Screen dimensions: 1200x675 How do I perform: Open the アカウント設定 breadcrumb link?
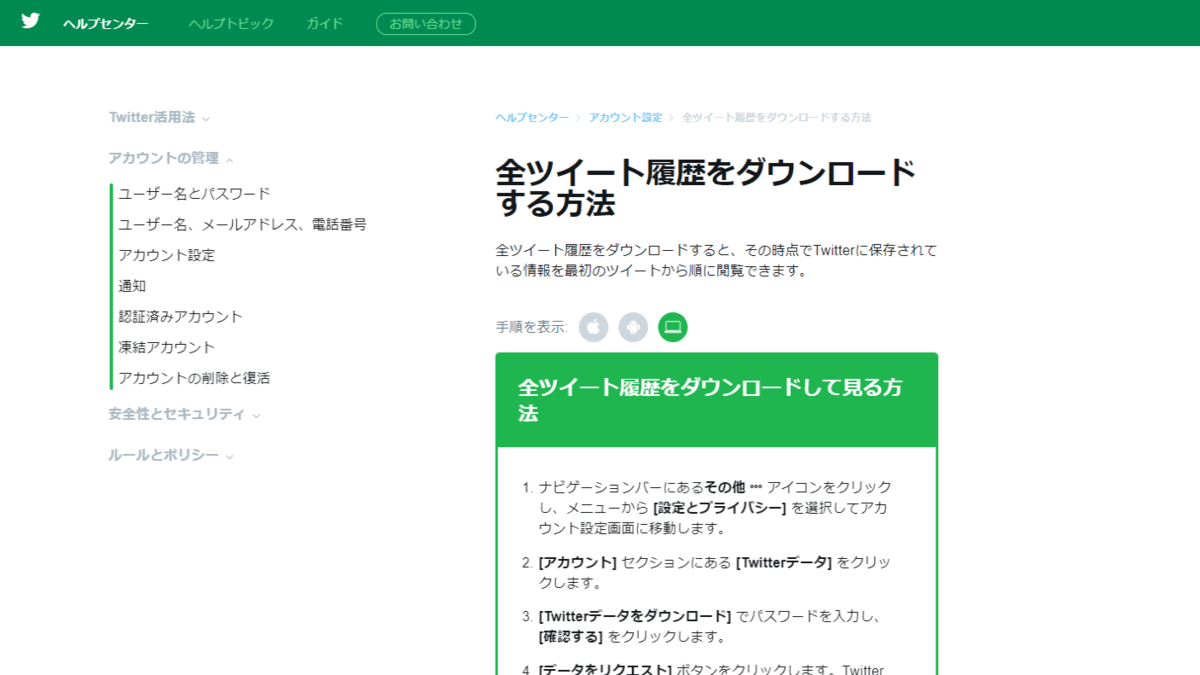[x=625, y=117]
